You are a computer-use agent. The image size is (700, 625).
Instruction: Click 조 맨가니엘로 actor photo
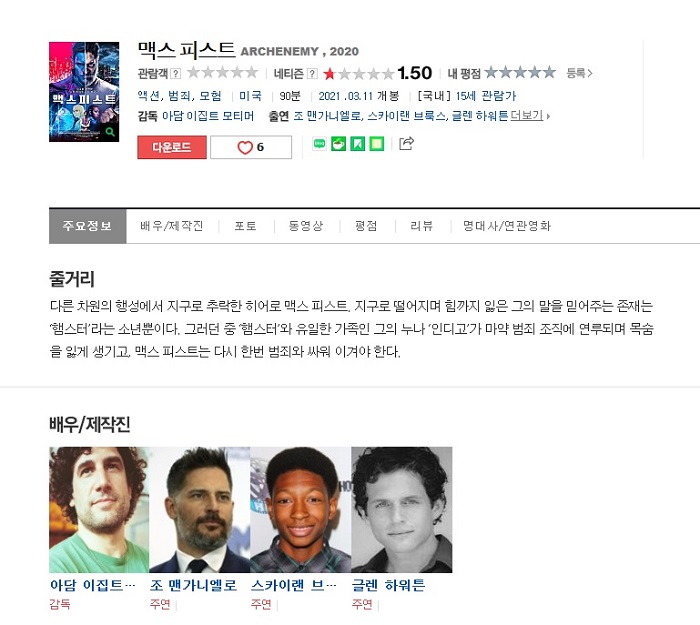pyautogui.click(x=200, y=509)
